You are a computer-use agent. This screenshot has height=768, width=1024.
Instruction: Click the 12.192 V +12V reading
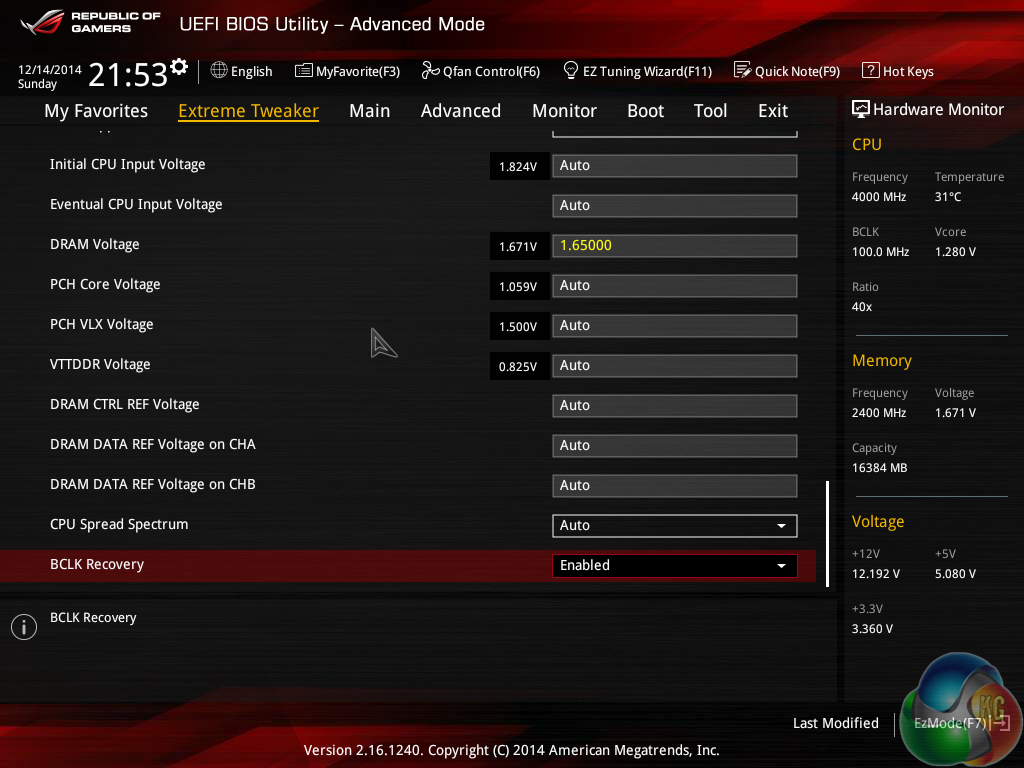point(876,573)
